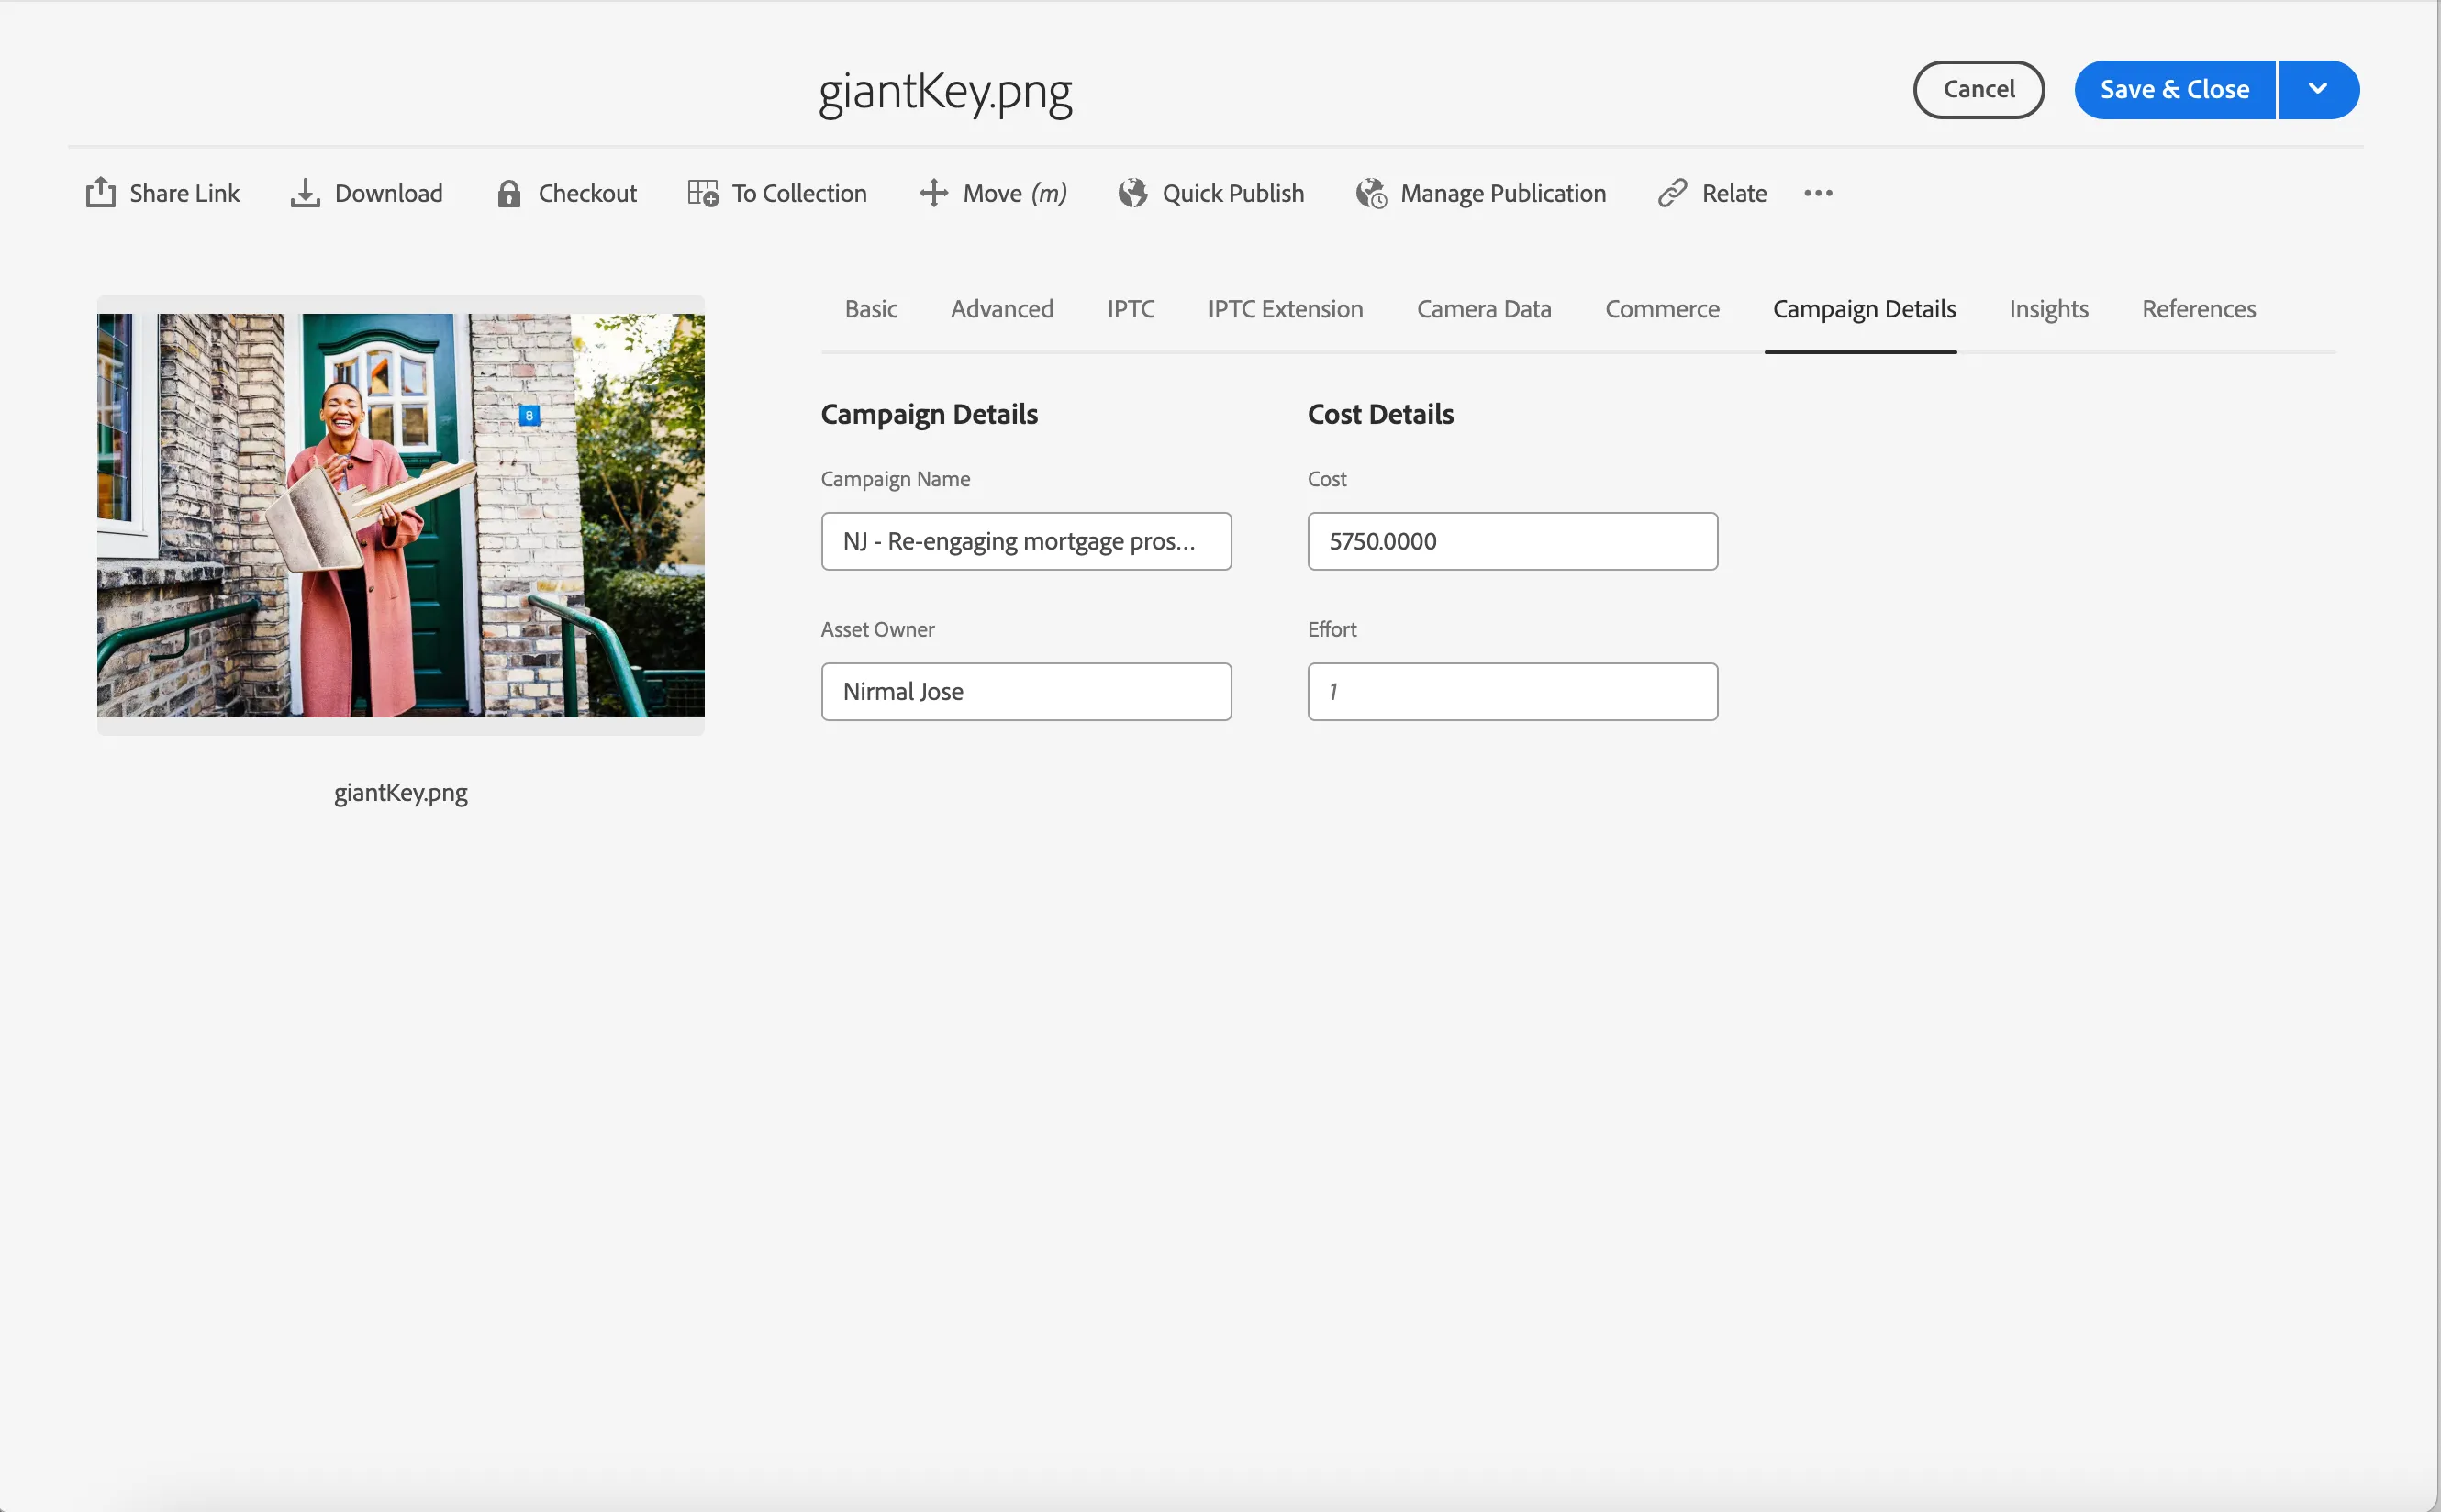This screenshot has width=2441, height=1512.
Task: Click the Save & Close button
Action: coord(2175,89)
